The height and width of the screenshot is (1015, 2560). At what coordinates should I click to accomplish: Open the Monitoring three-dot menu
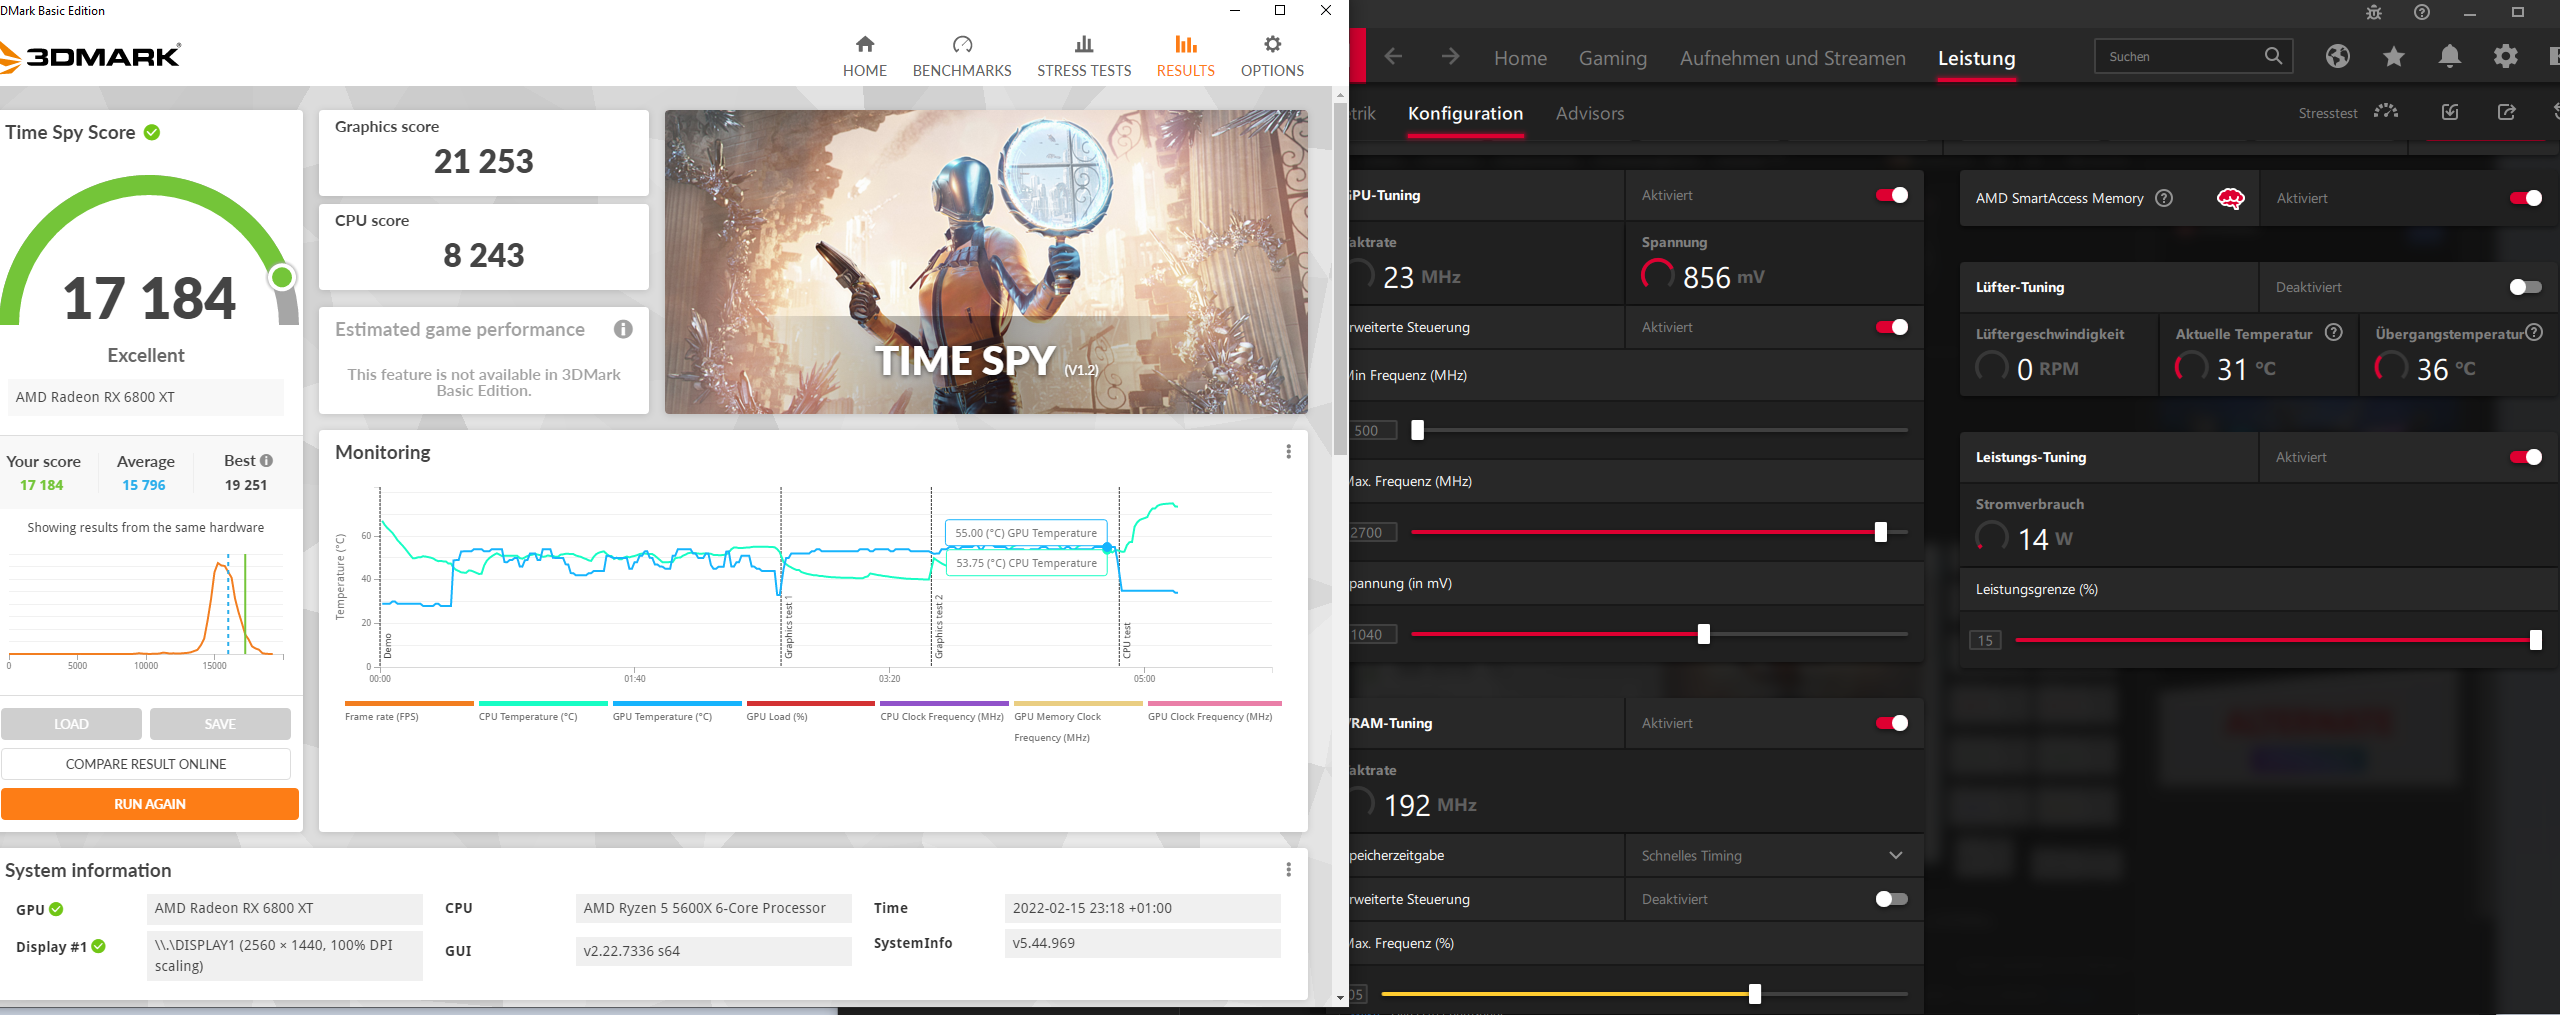(x=1288, y=452)
